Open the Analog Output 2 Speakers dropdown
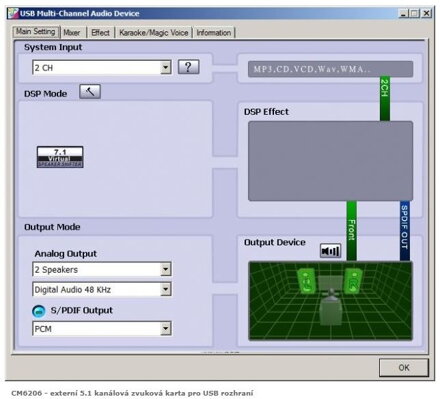440x399 pixels. point(165,269)
